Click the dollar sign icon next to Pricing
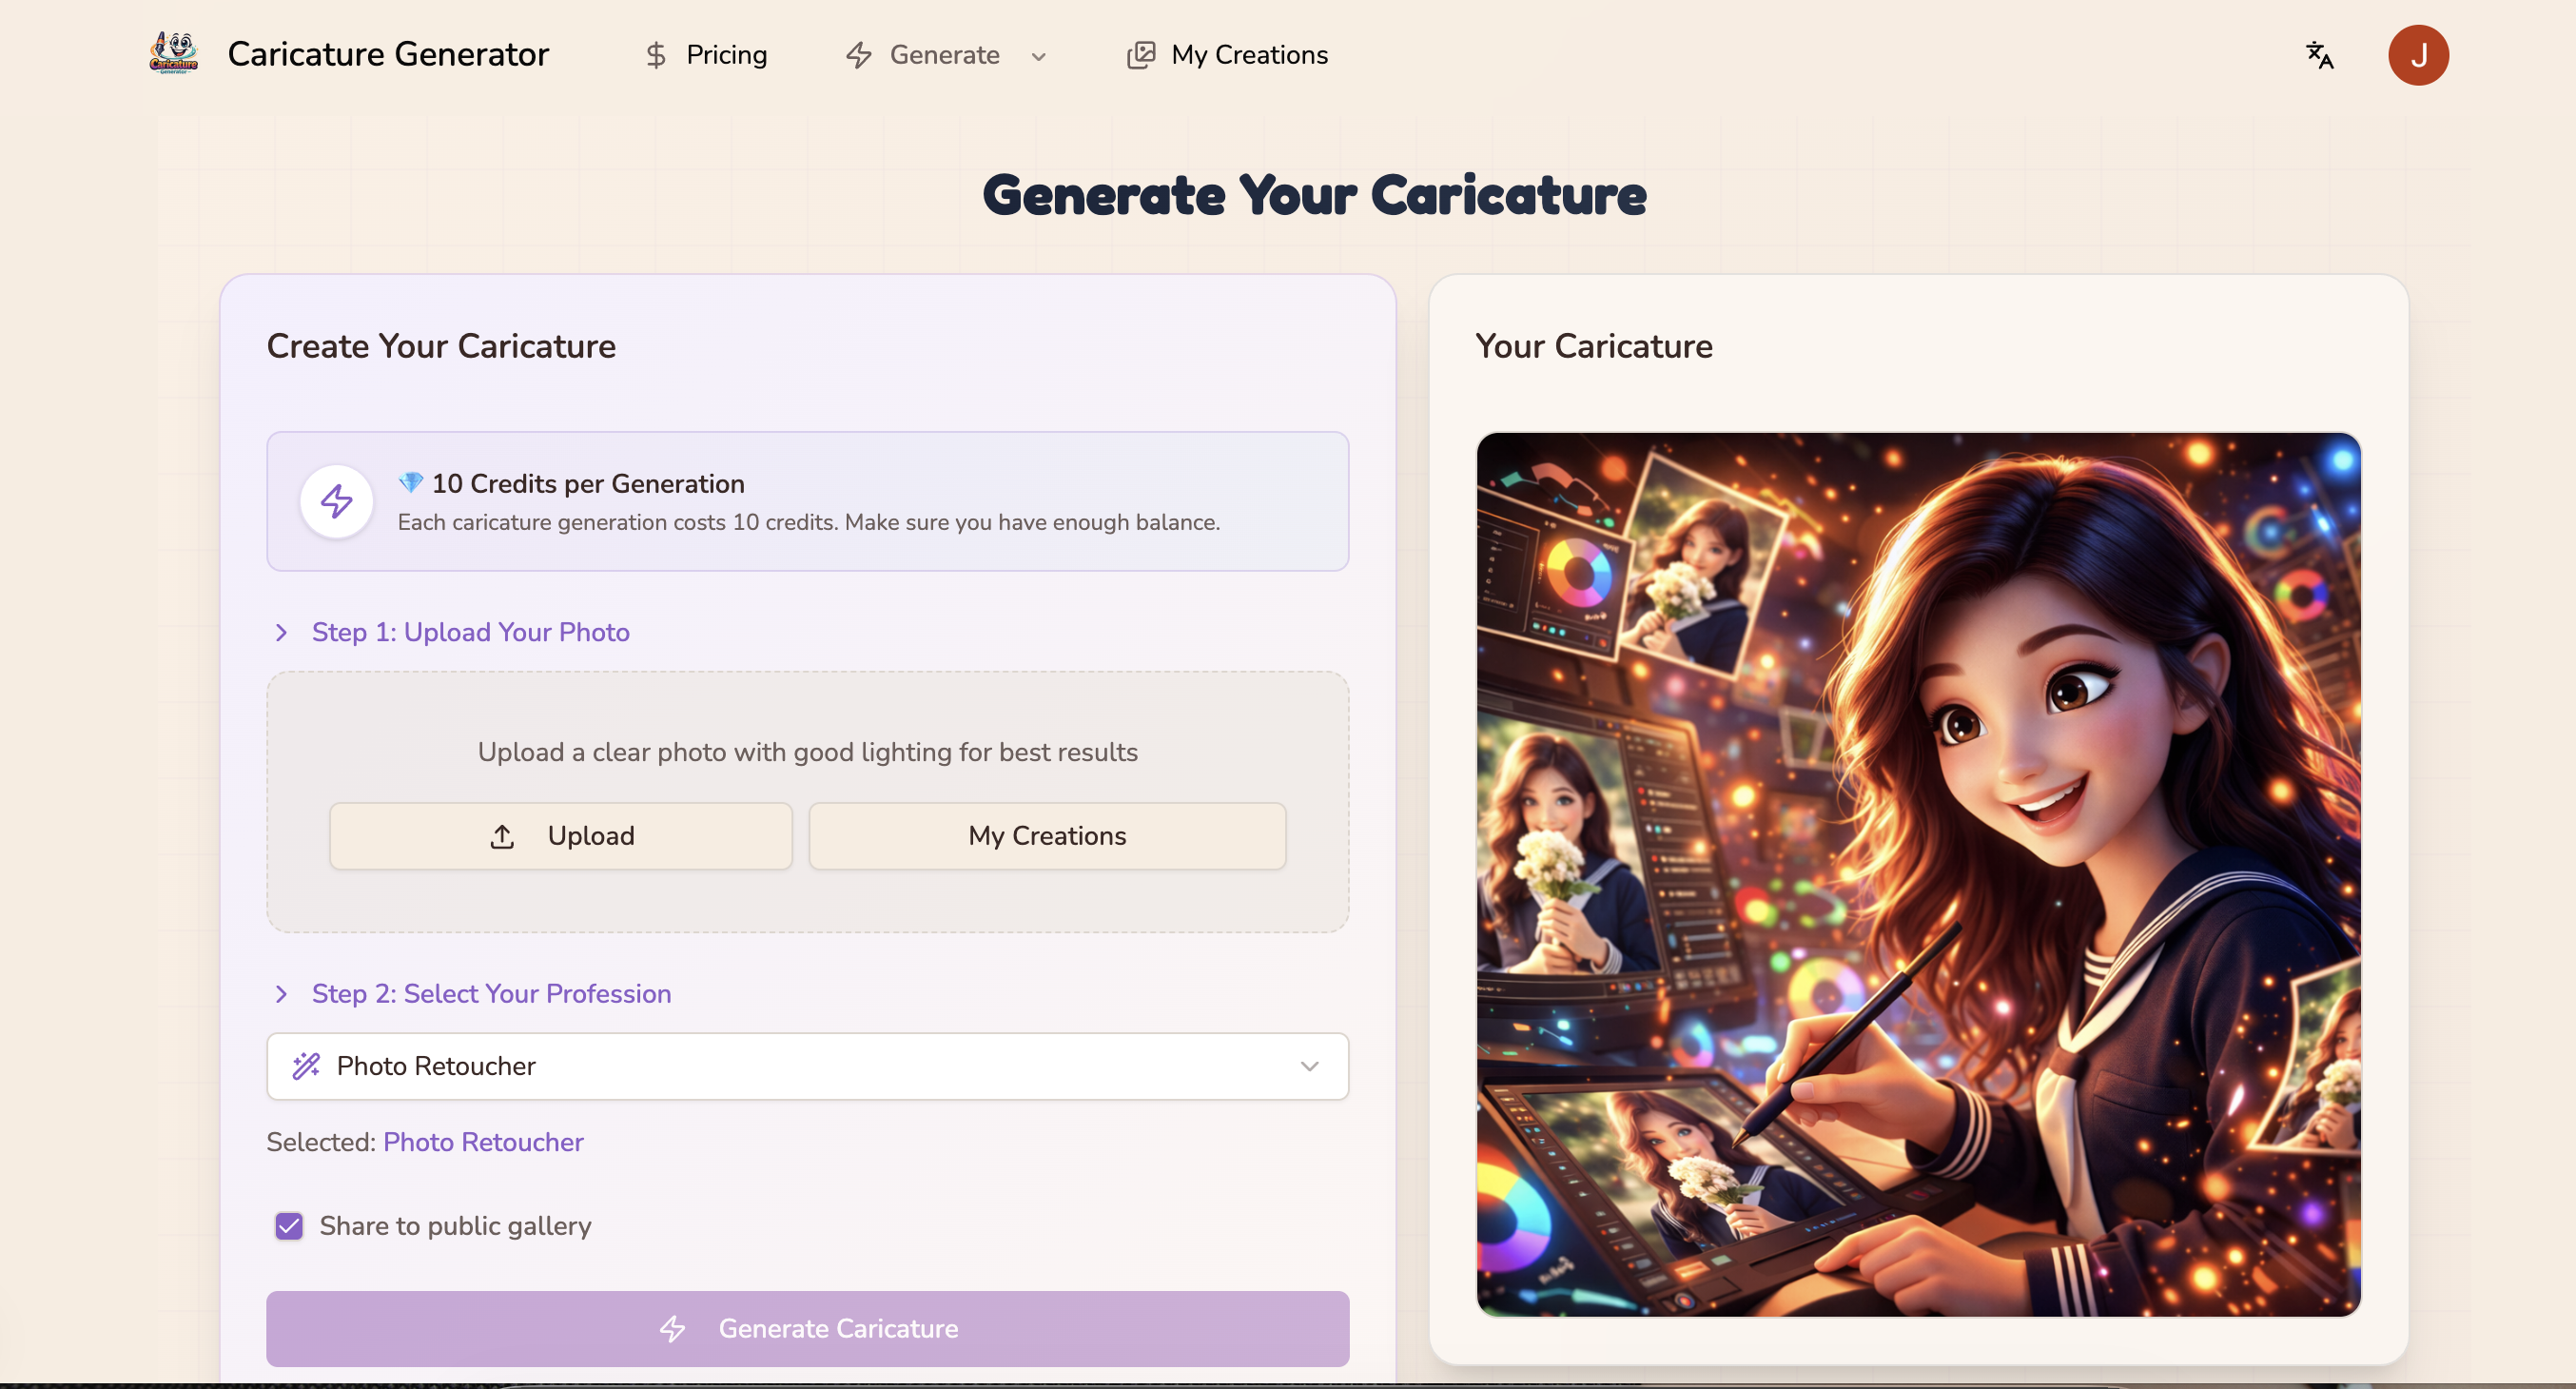 pyautogui.click(x=656, y=55)
